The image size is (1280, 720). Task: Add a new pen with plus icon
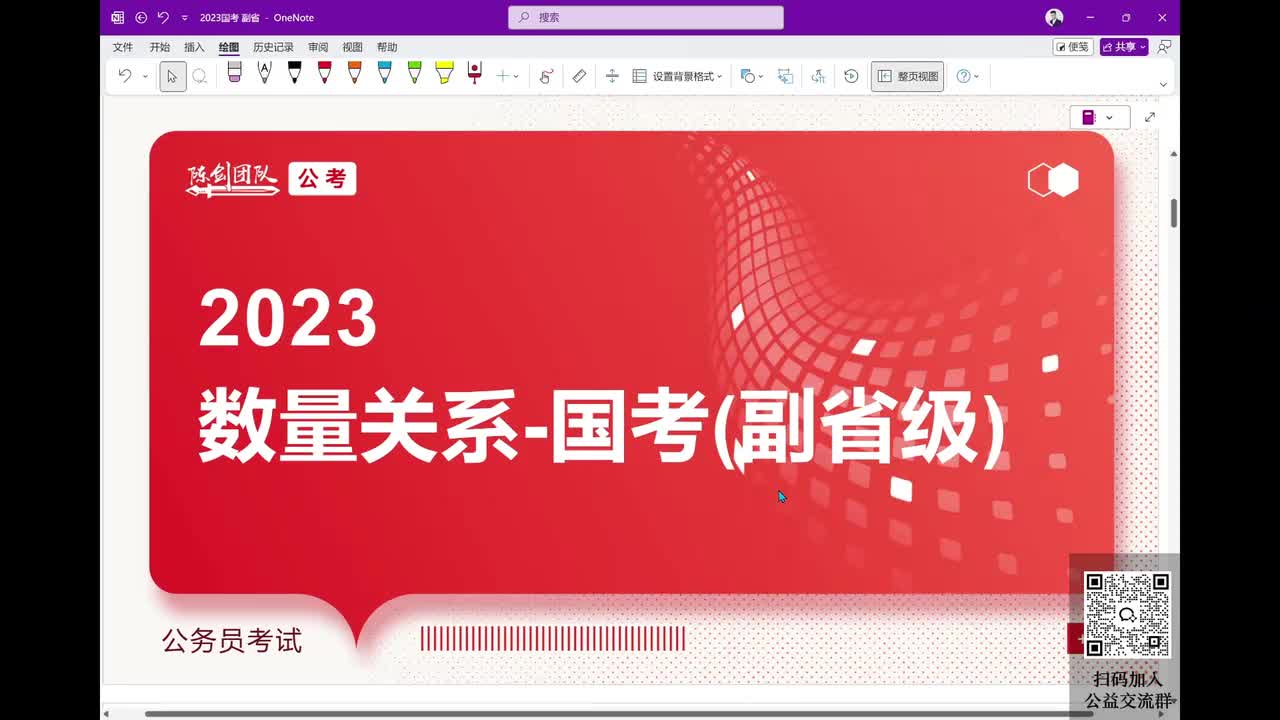pos(502,76)
